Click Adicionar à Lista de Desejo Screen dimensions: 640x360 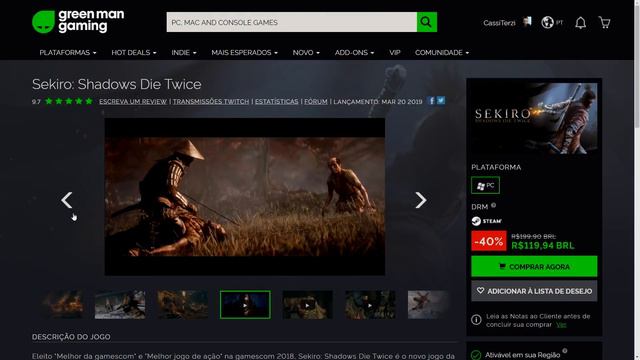tap(534, 291)
